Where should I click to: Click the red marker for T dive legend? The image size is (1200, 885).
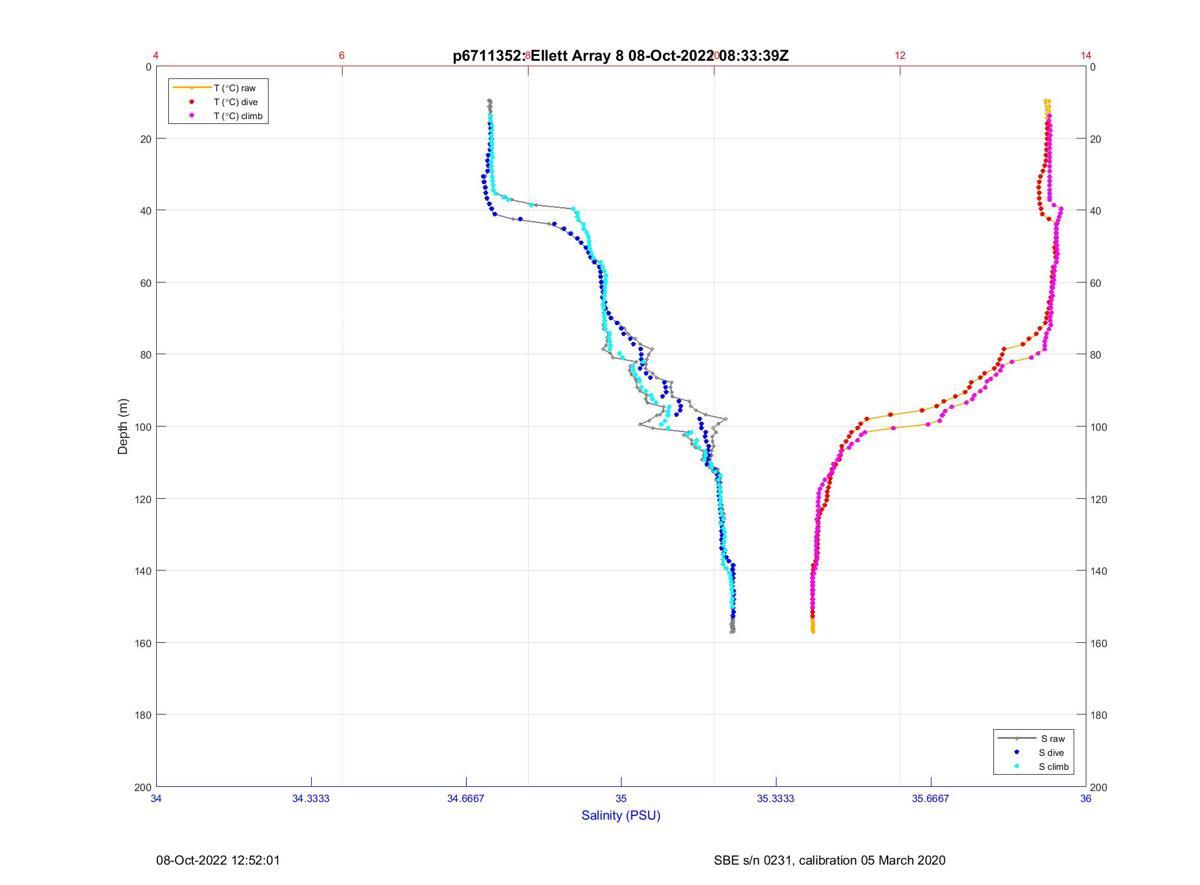192,102
